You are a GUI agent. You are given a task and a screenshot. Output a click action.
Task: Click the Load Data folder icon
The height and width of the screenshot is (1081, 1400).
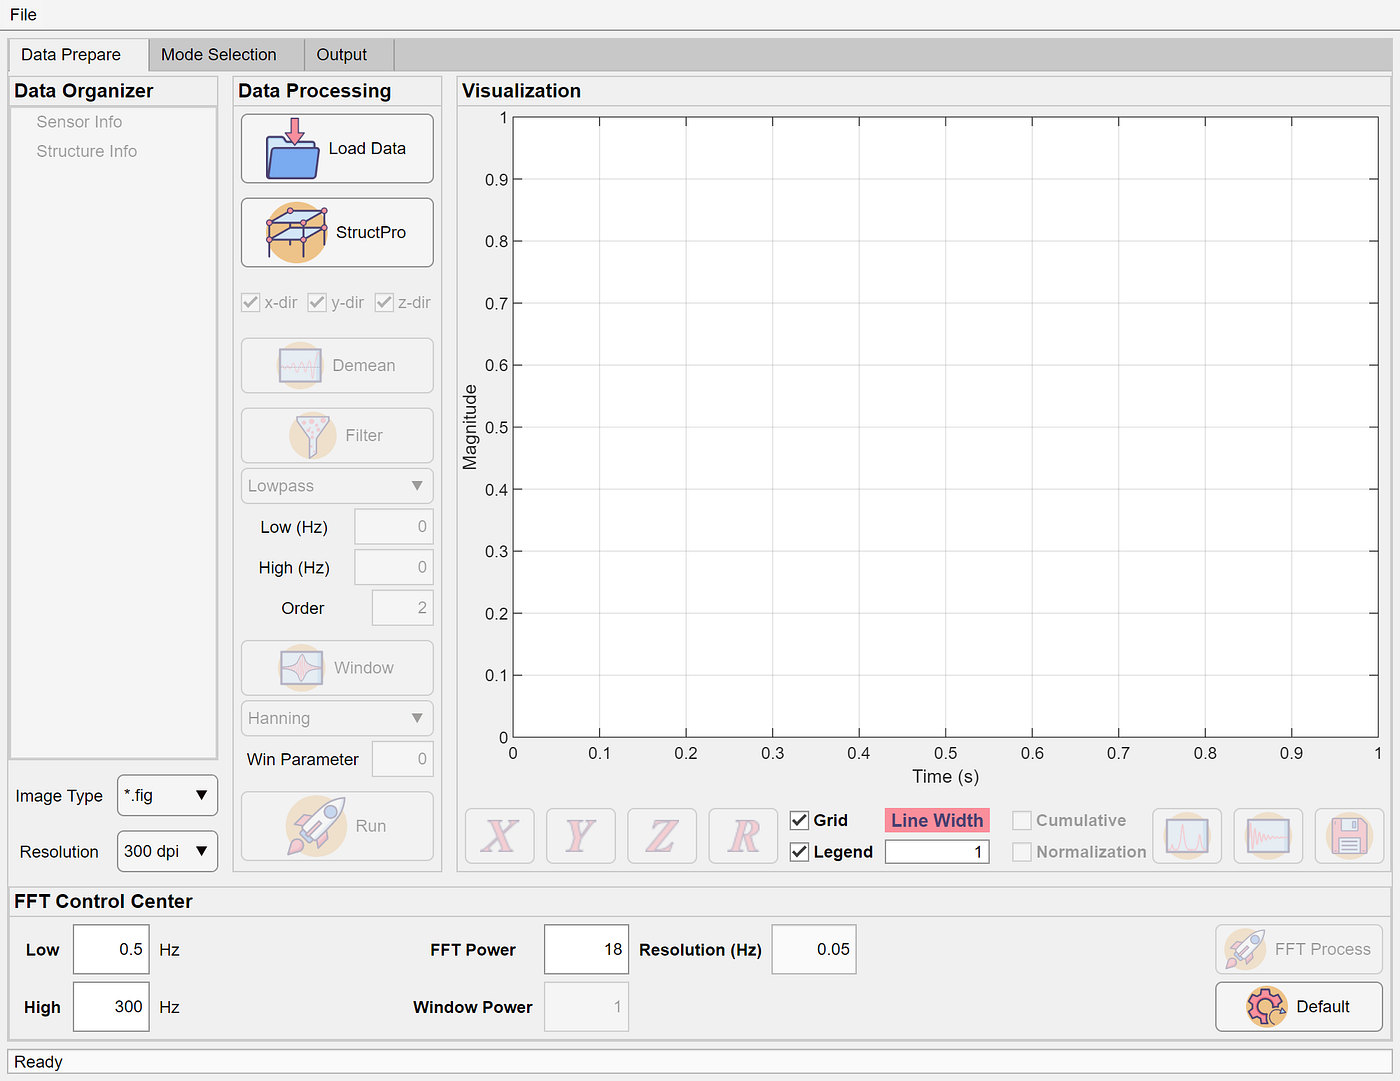(x=292, y=148)
